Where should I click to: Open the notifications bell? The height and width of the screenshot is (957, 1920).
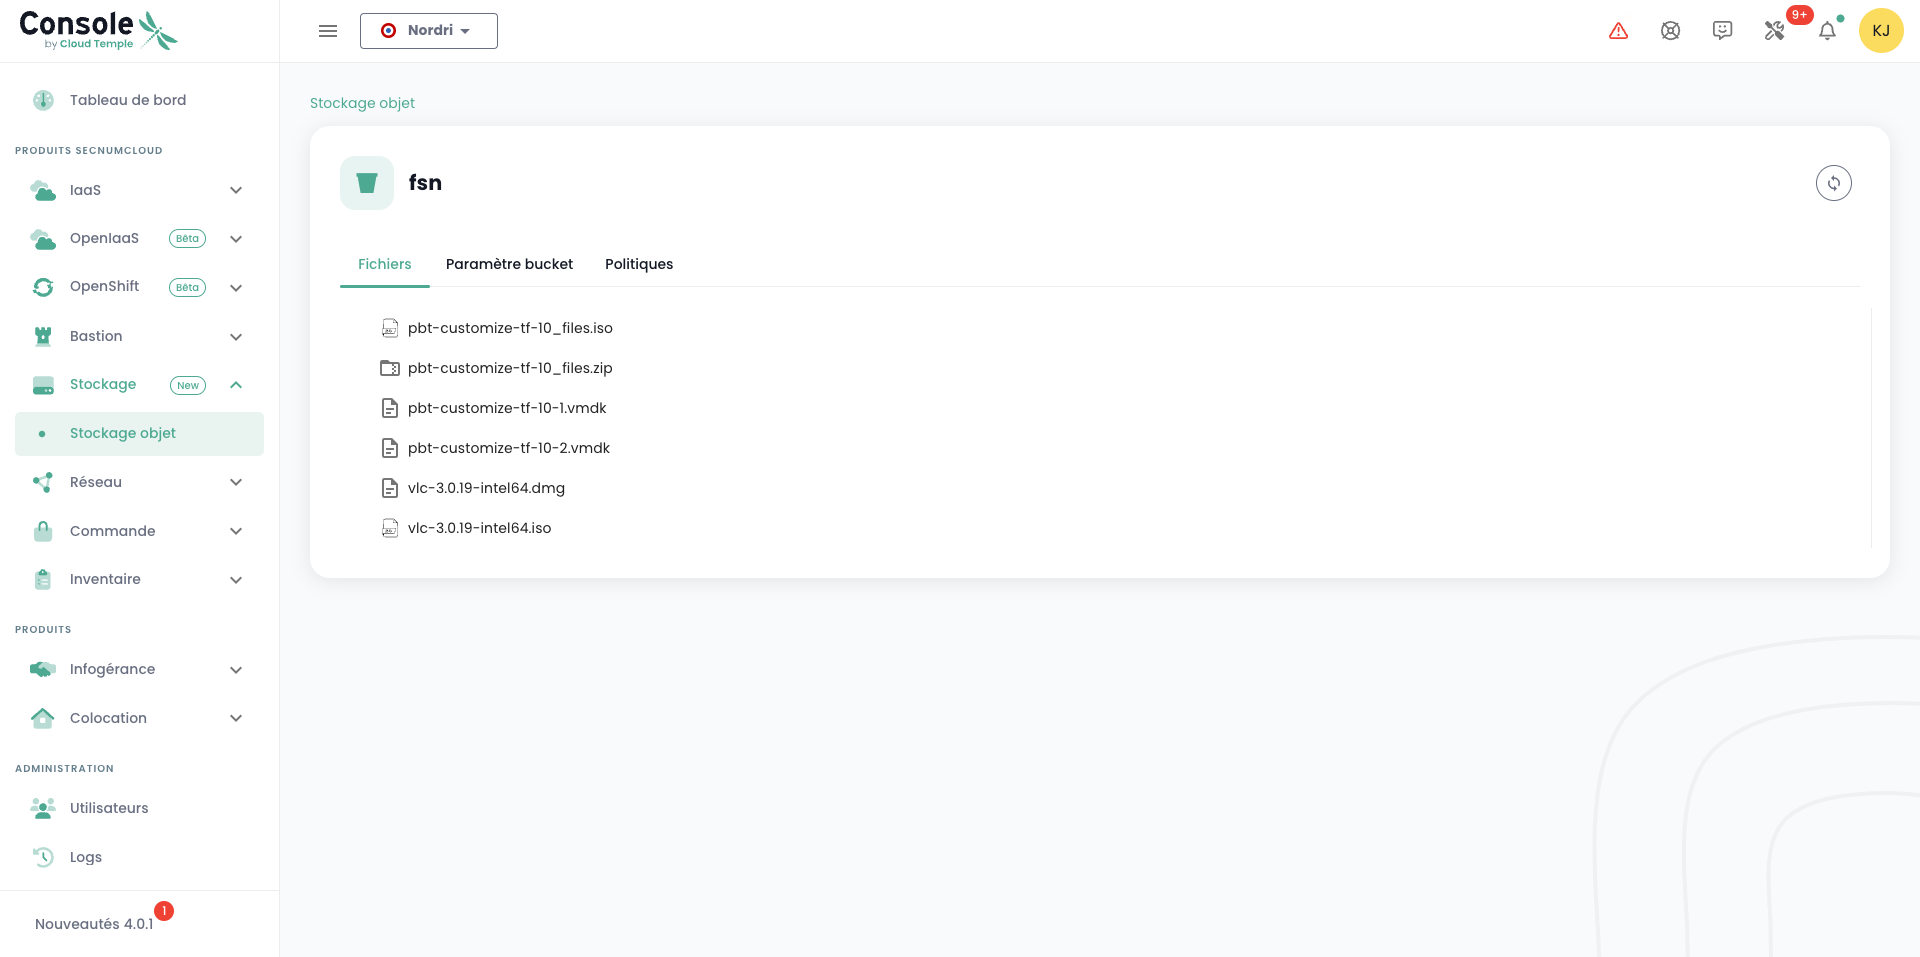click(x=1827, y=31)
